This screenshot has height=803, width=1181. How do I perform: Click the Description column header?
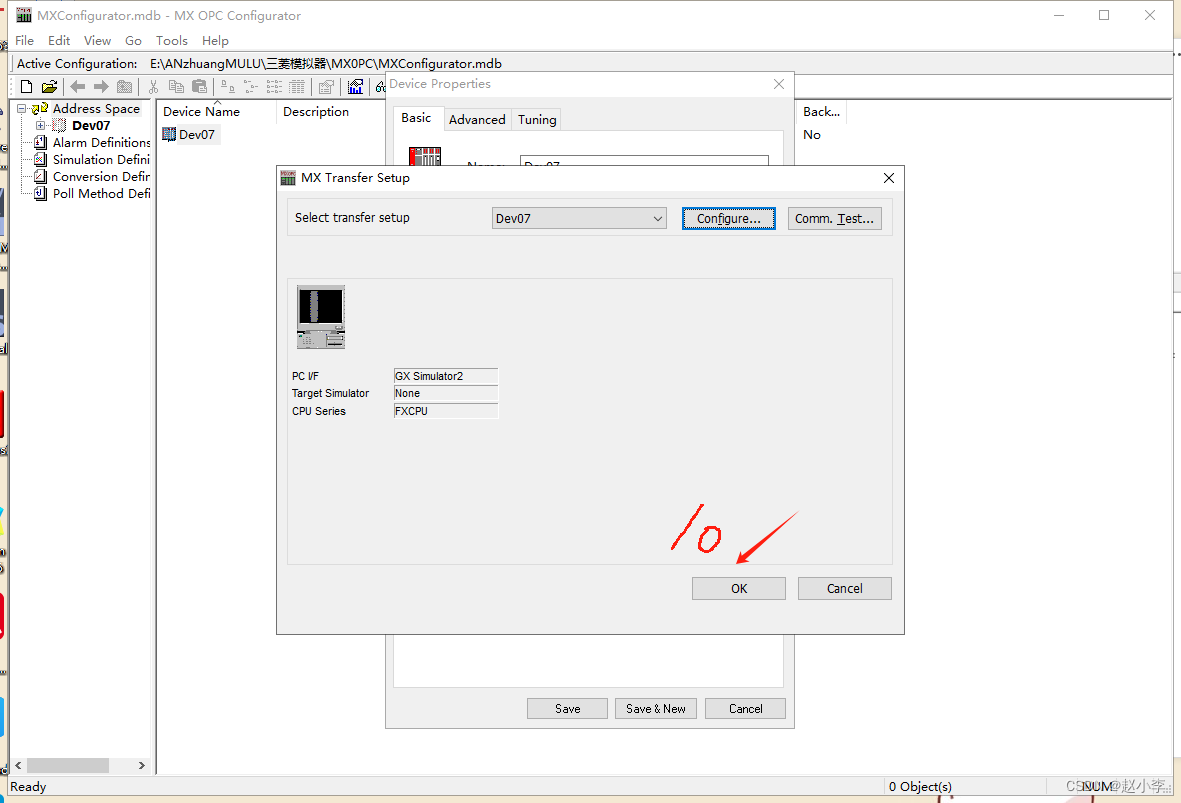316,111
